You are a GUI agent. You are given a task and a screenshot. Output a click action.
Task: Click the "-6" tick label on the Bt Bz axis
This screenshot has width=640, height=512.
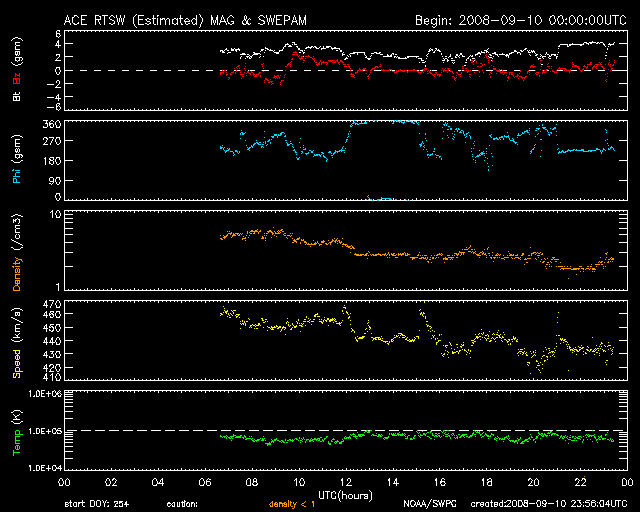pyautogui.click(x=54, y=107)
